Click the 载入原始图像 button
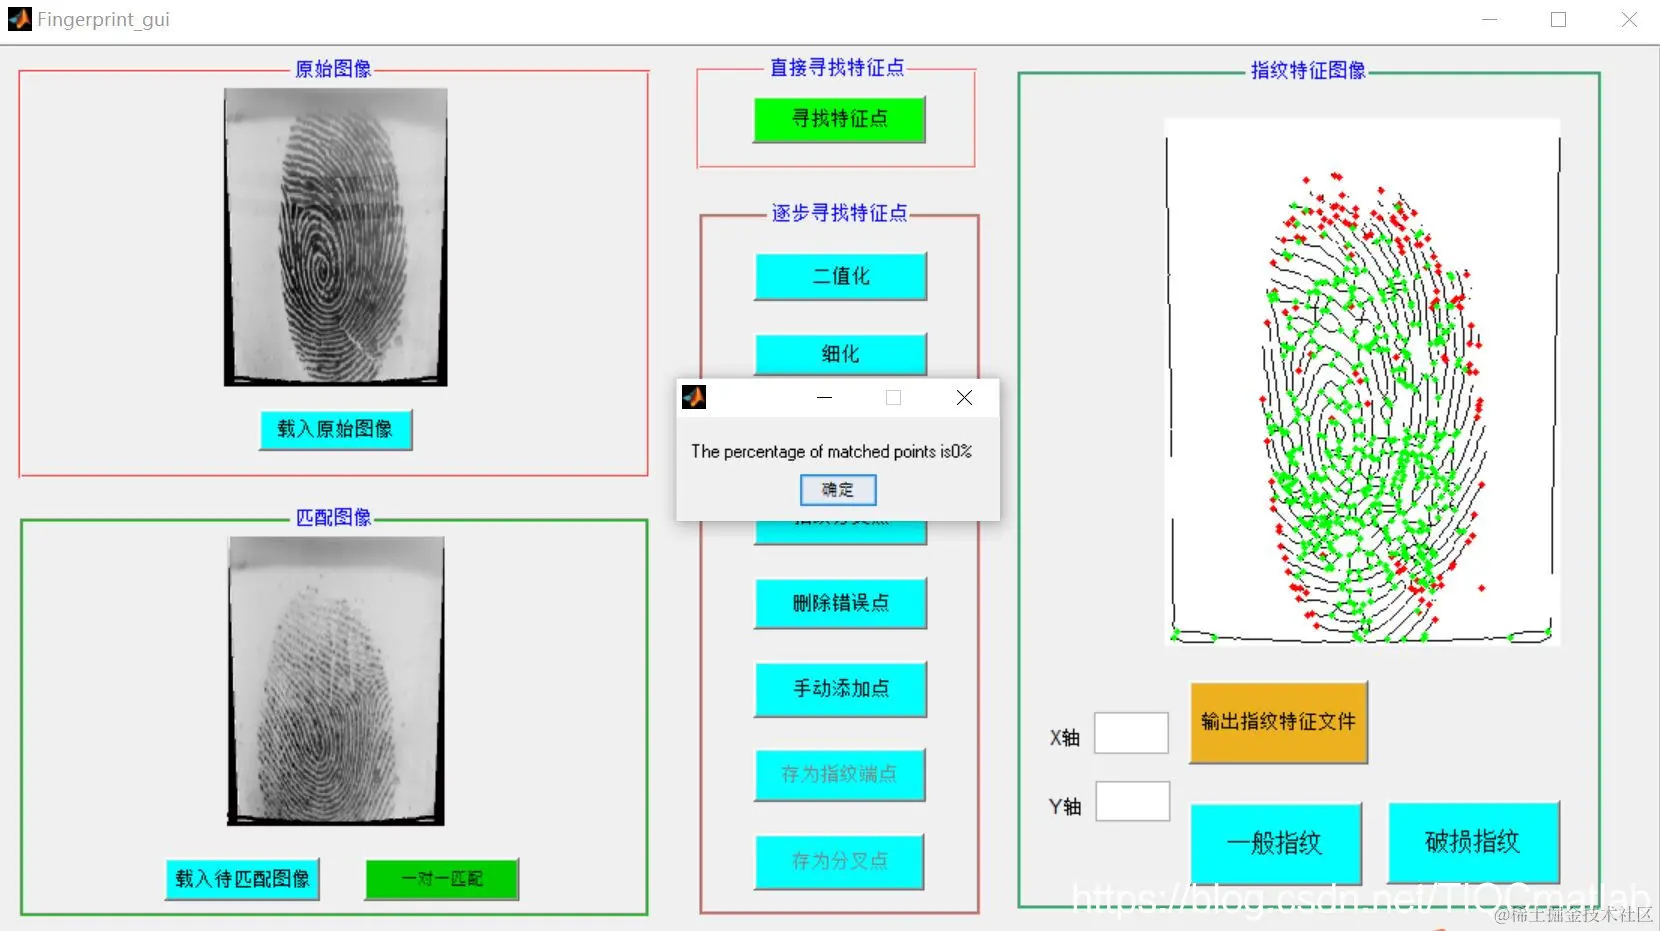1660x931 pixels. (335, 430)
